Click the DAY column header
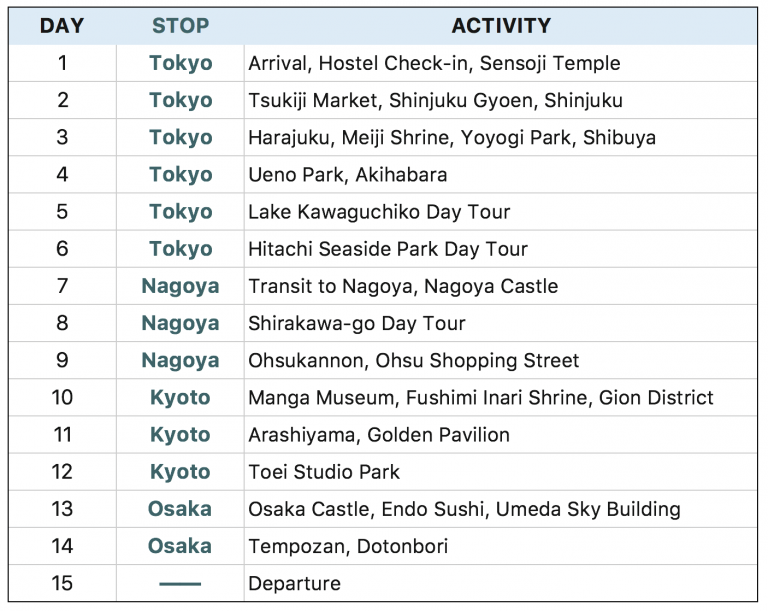Screen dimensions: 768x611 62,26
